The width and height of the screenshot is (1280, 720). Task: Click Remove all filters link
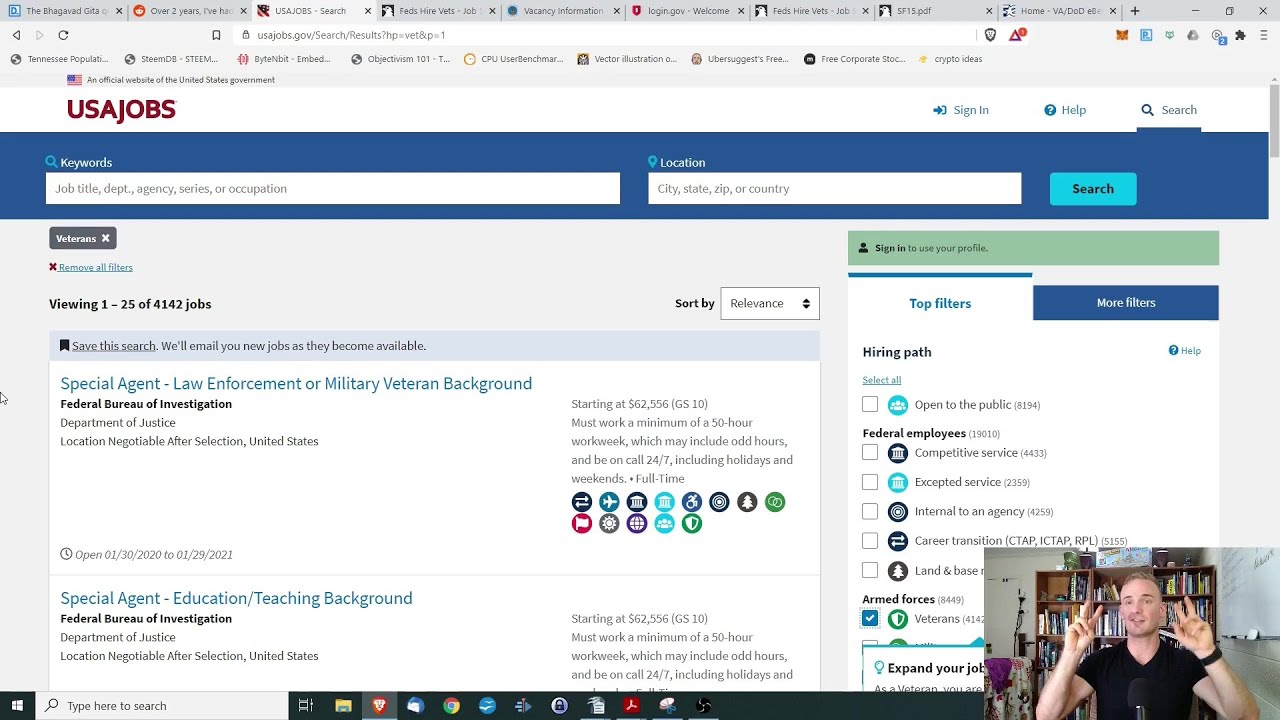point(91,267)
